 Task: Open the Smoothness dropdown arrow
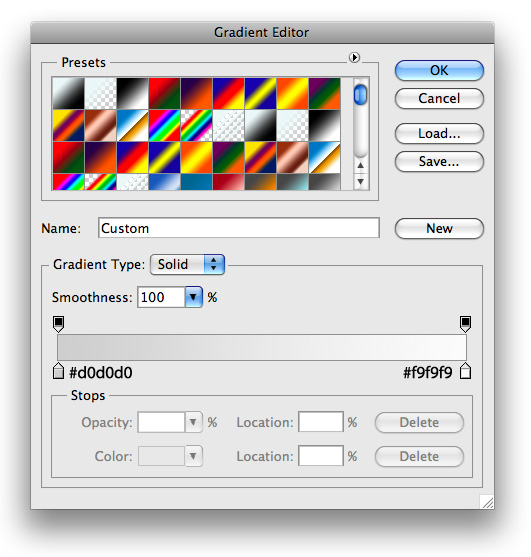pyautogui.click(x=193, y=297)
